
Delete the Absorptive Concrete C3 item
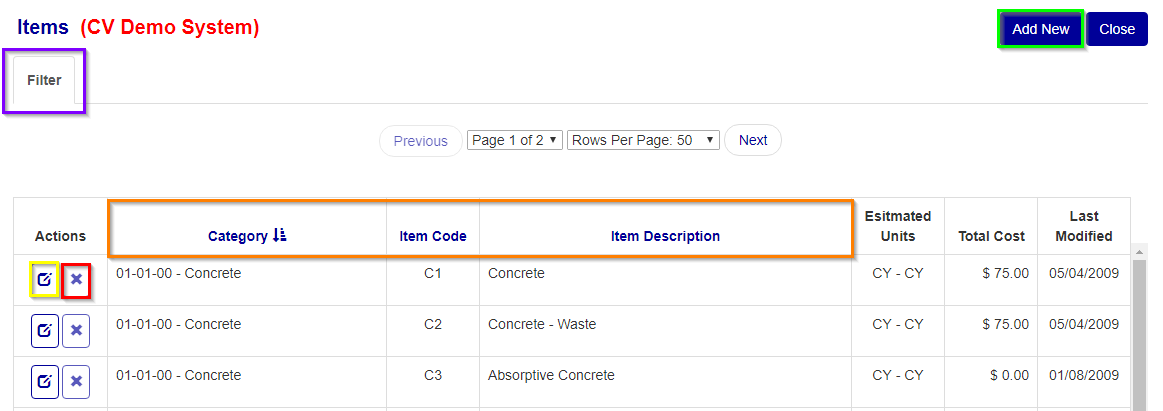76,382
